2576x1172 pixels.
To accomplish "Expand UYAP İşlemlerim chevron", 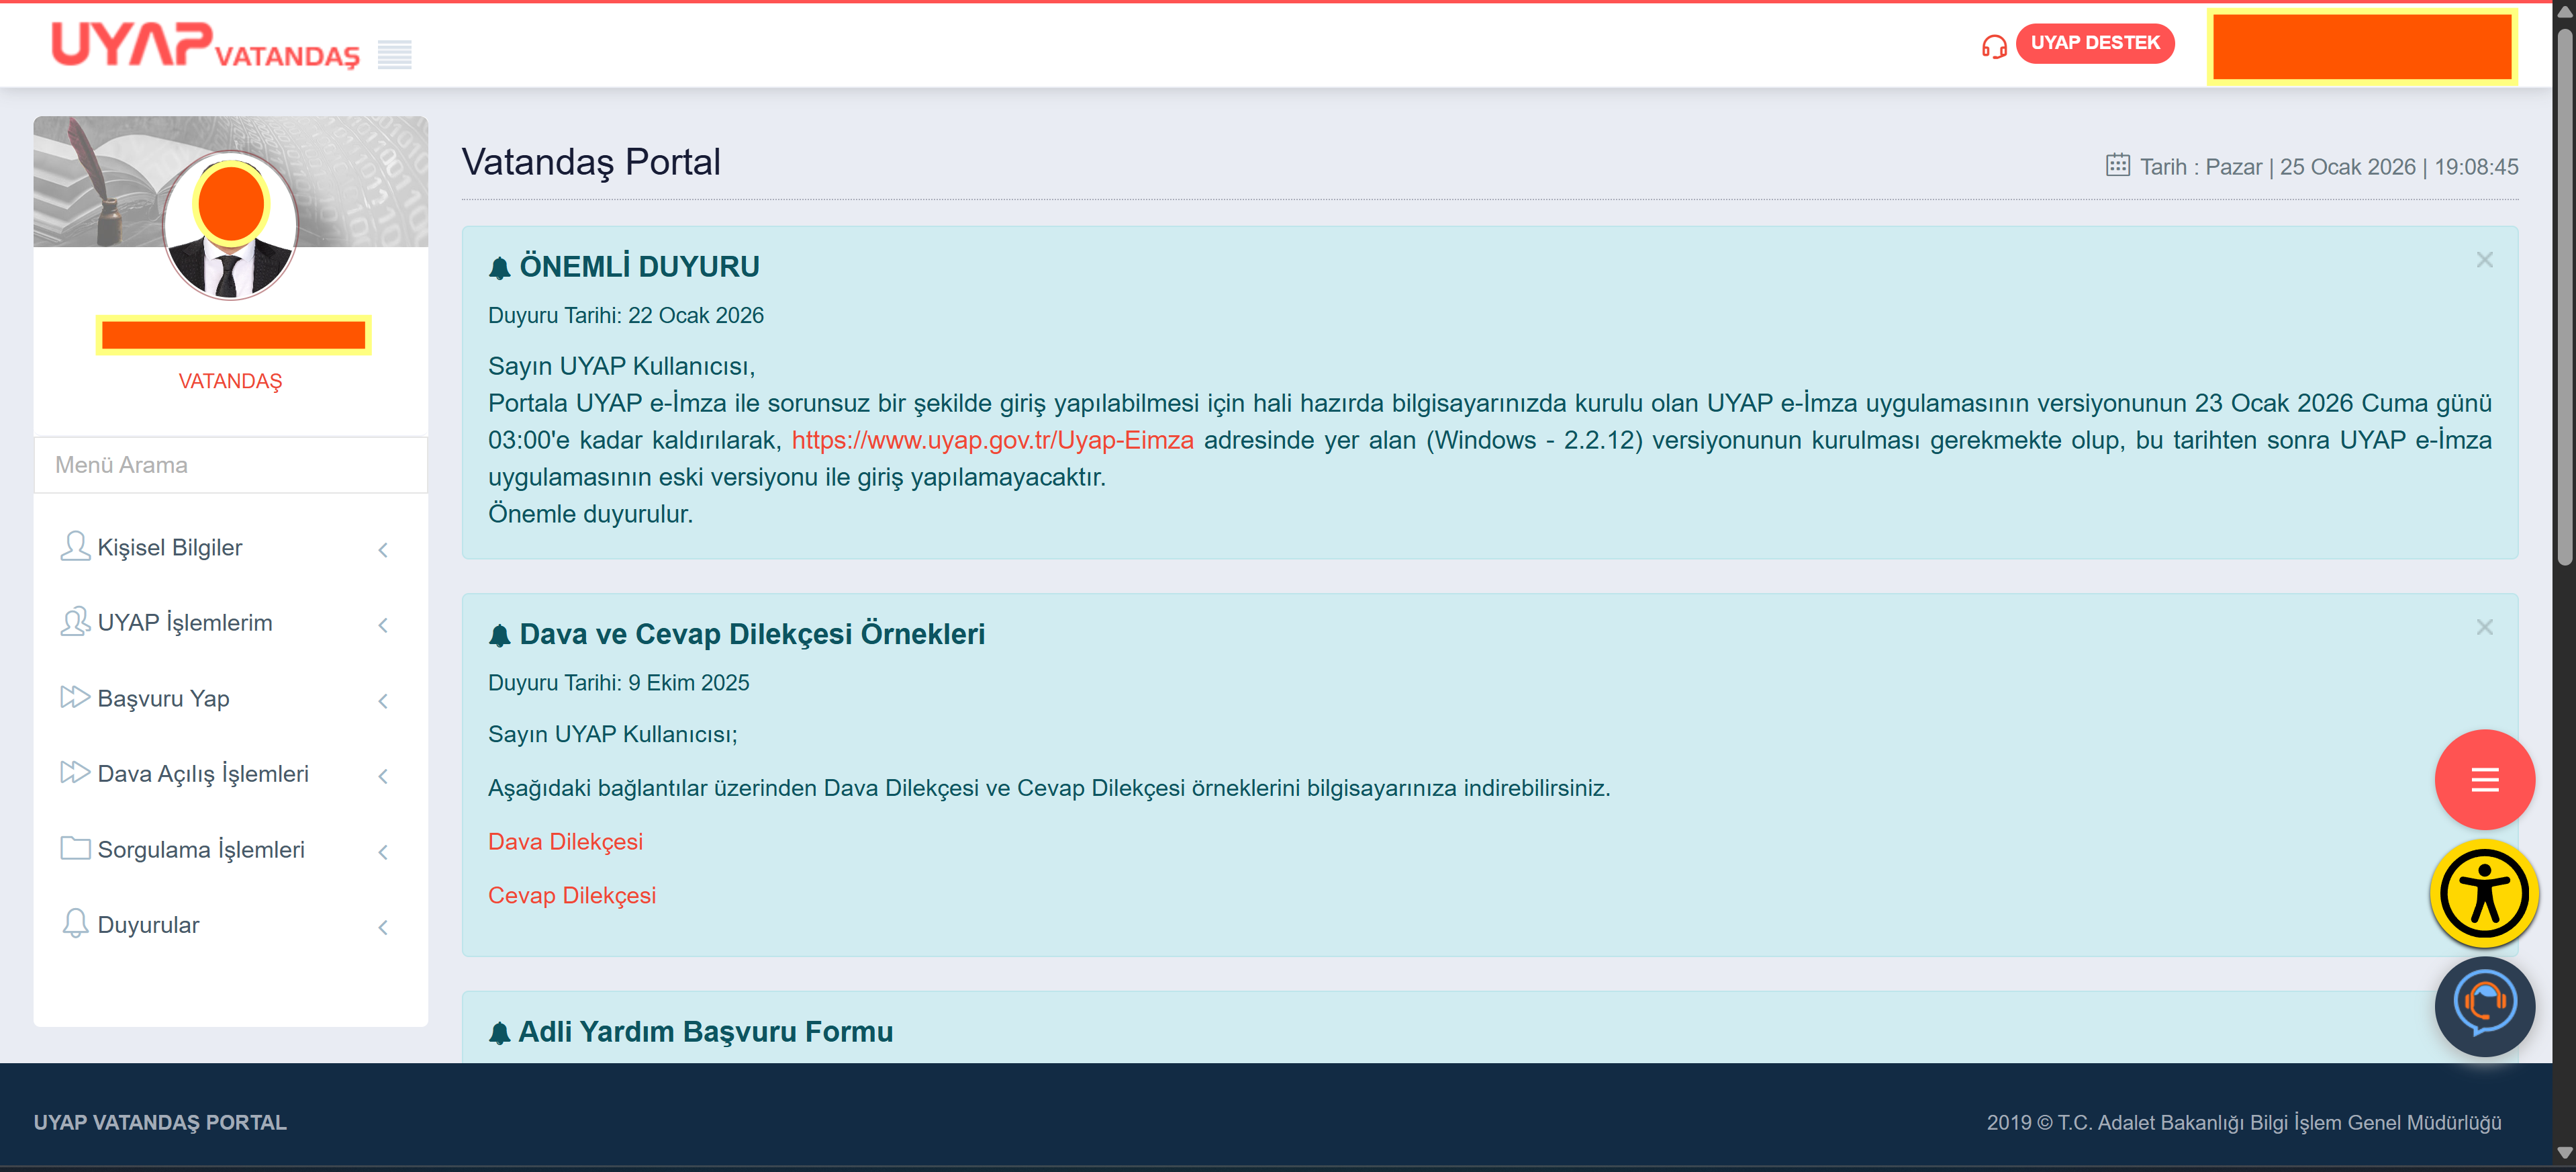I will coord(383,625).
